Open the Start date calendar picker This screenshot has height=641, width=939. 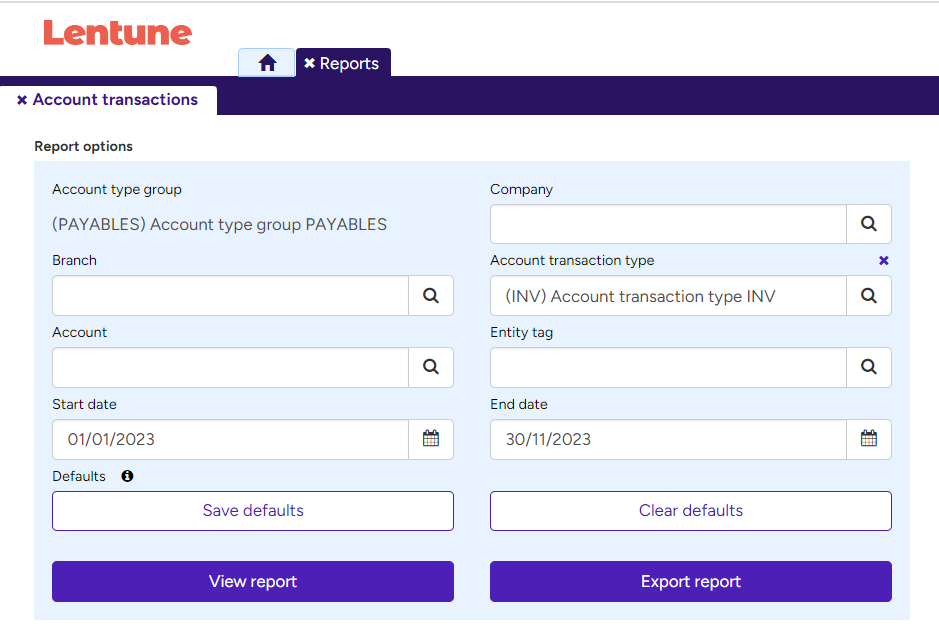(x=431, y=439)
